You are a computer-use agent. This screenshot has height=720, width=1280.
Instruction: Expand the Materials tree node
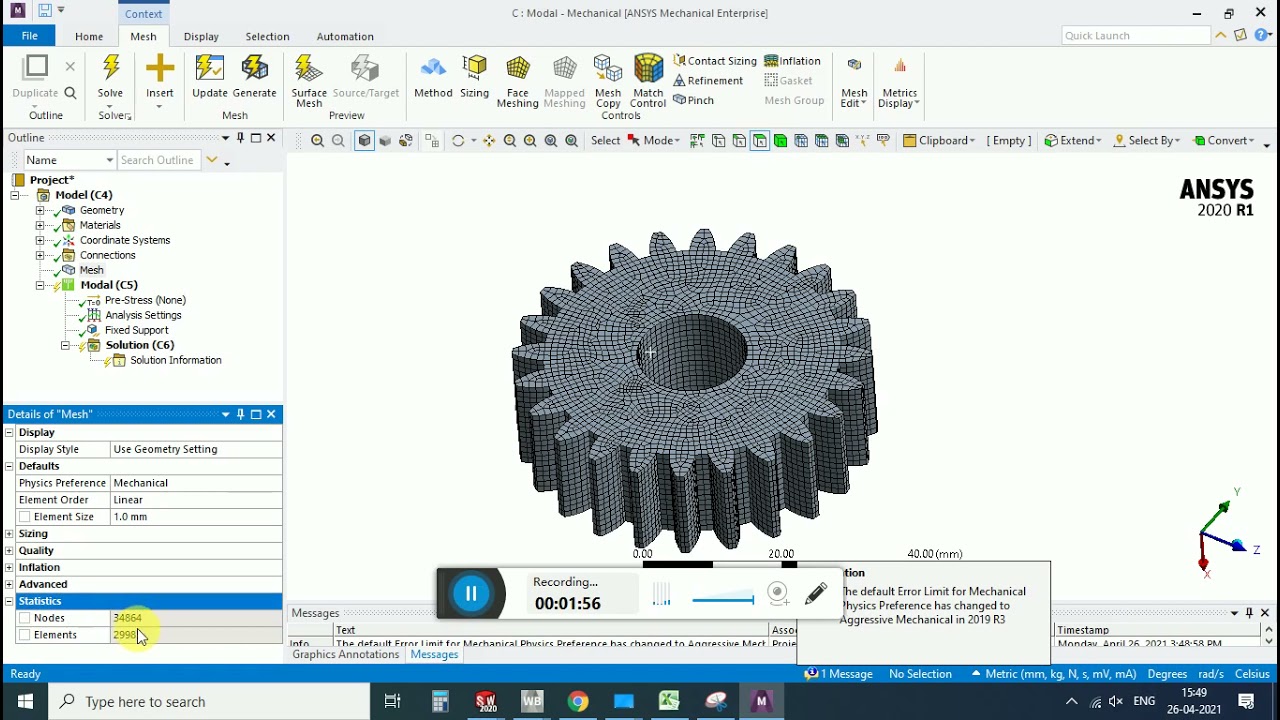[x=40, y=225]
